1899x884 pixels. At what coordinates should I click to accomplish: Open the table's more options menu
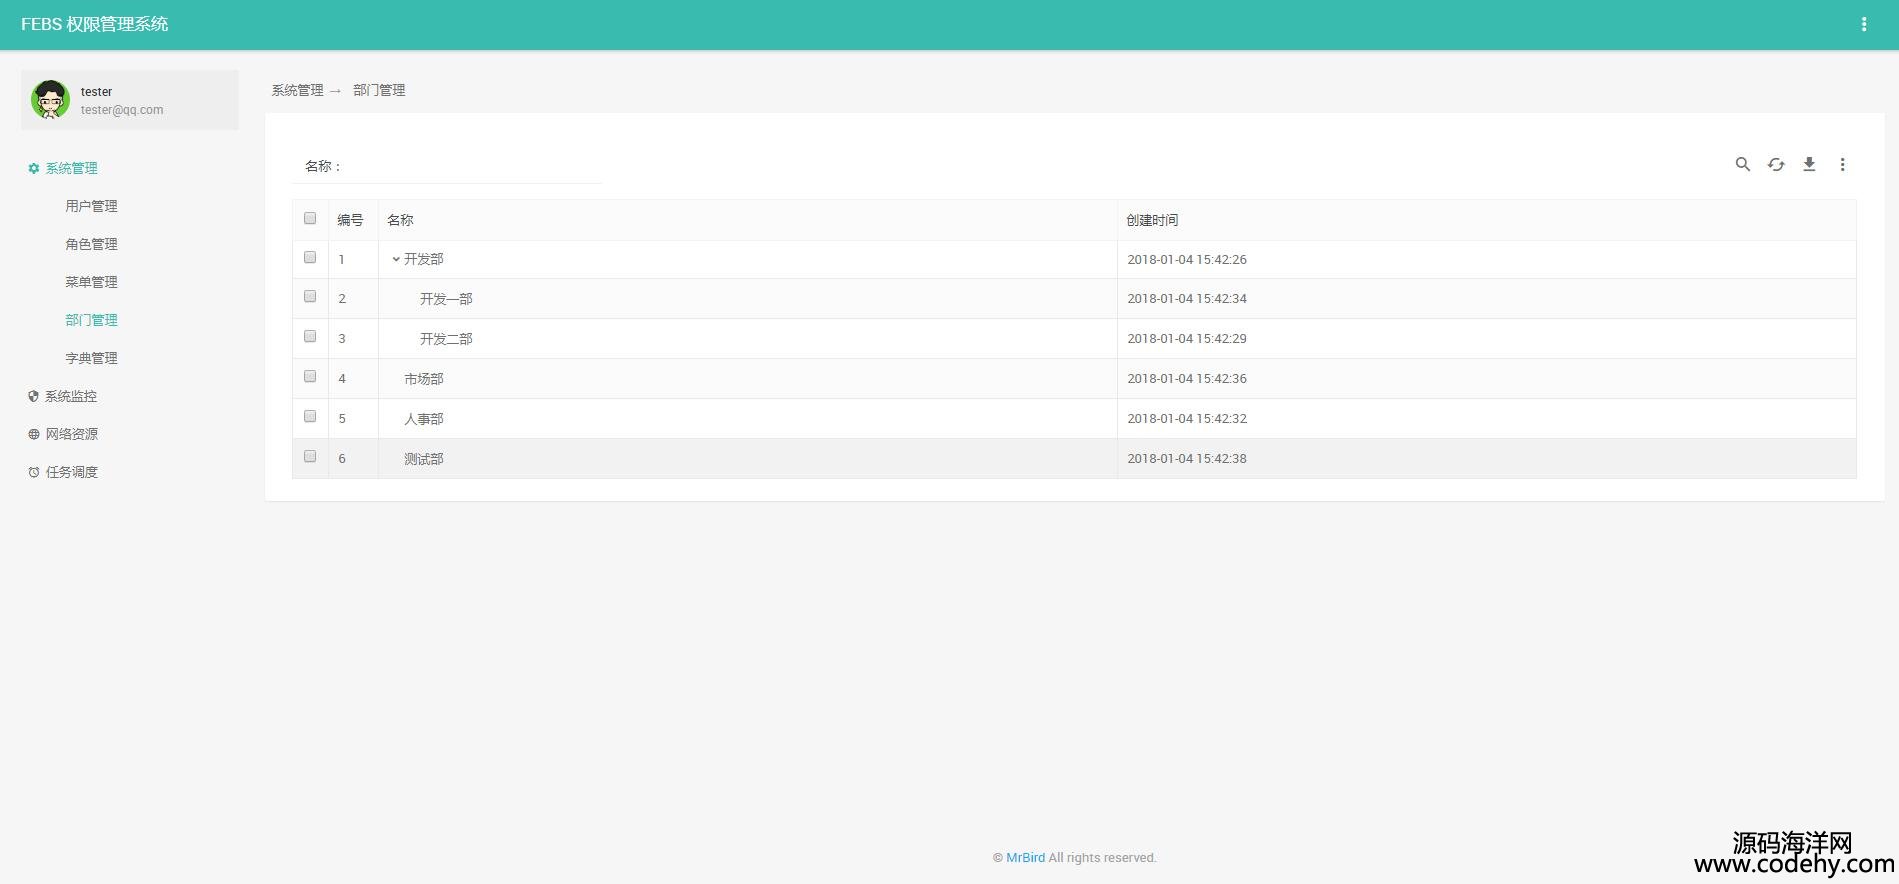pyautogui.click(x=1842, y=164)
